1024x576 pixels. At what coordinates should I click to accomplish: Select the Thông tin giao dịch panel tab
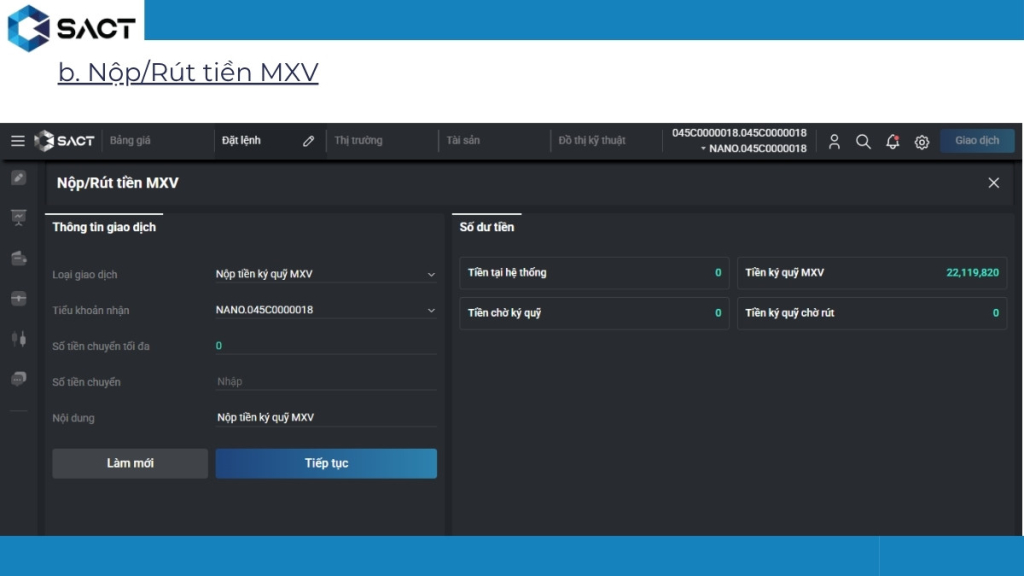tap(104, 227)
